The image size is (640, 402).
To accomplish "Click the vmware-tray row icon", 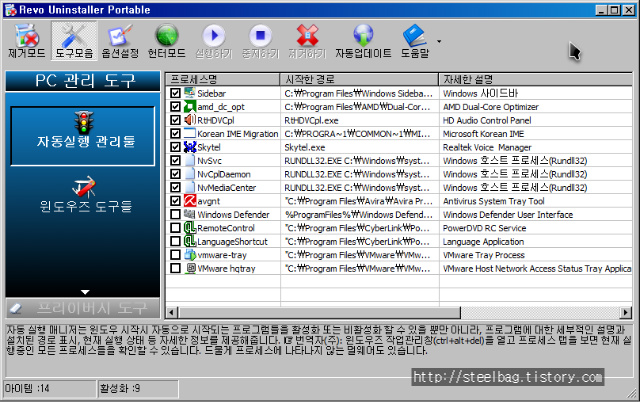I will (x=190, y=254).
